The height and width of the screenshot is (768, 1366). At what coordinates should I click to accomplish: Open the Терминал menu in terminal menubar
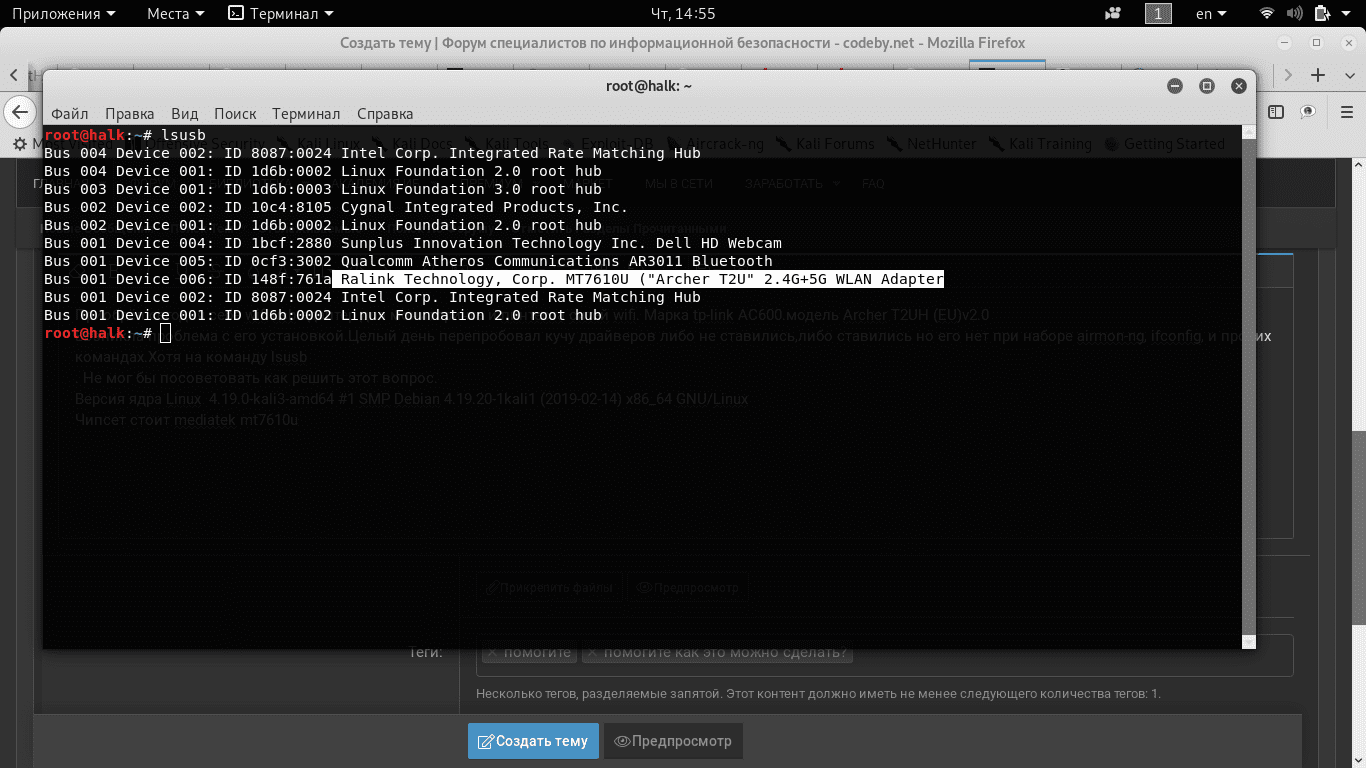click(306, 114)
